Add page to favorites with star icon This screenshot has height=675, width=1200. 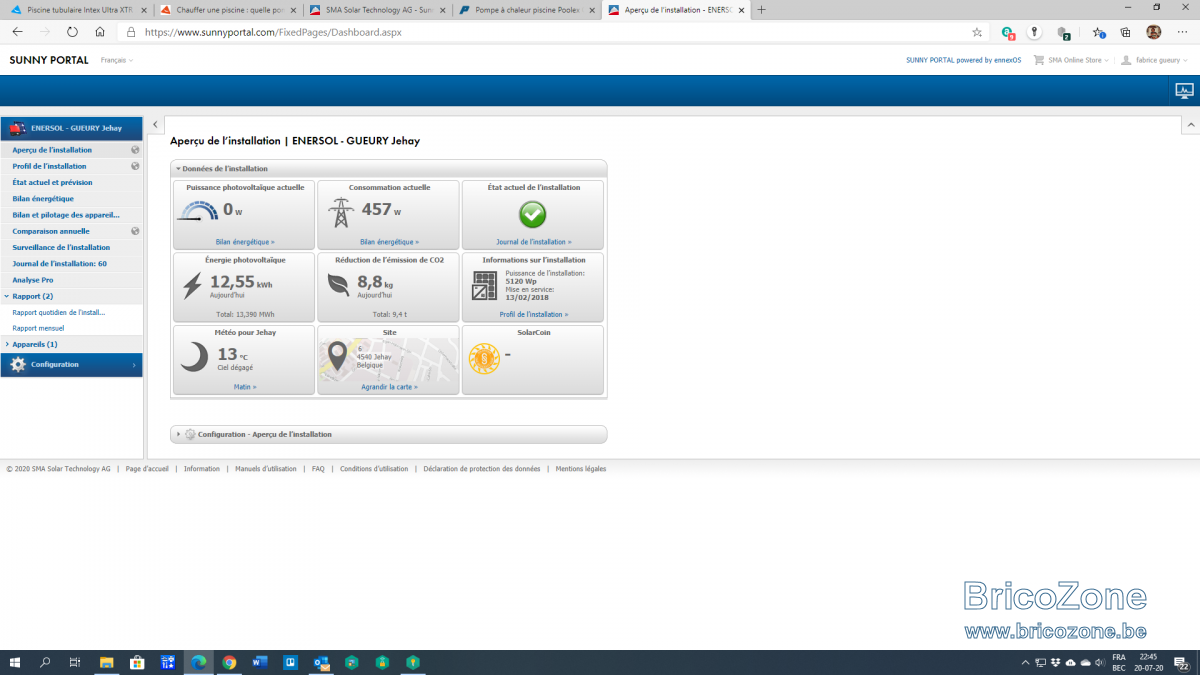click(977, 32)
